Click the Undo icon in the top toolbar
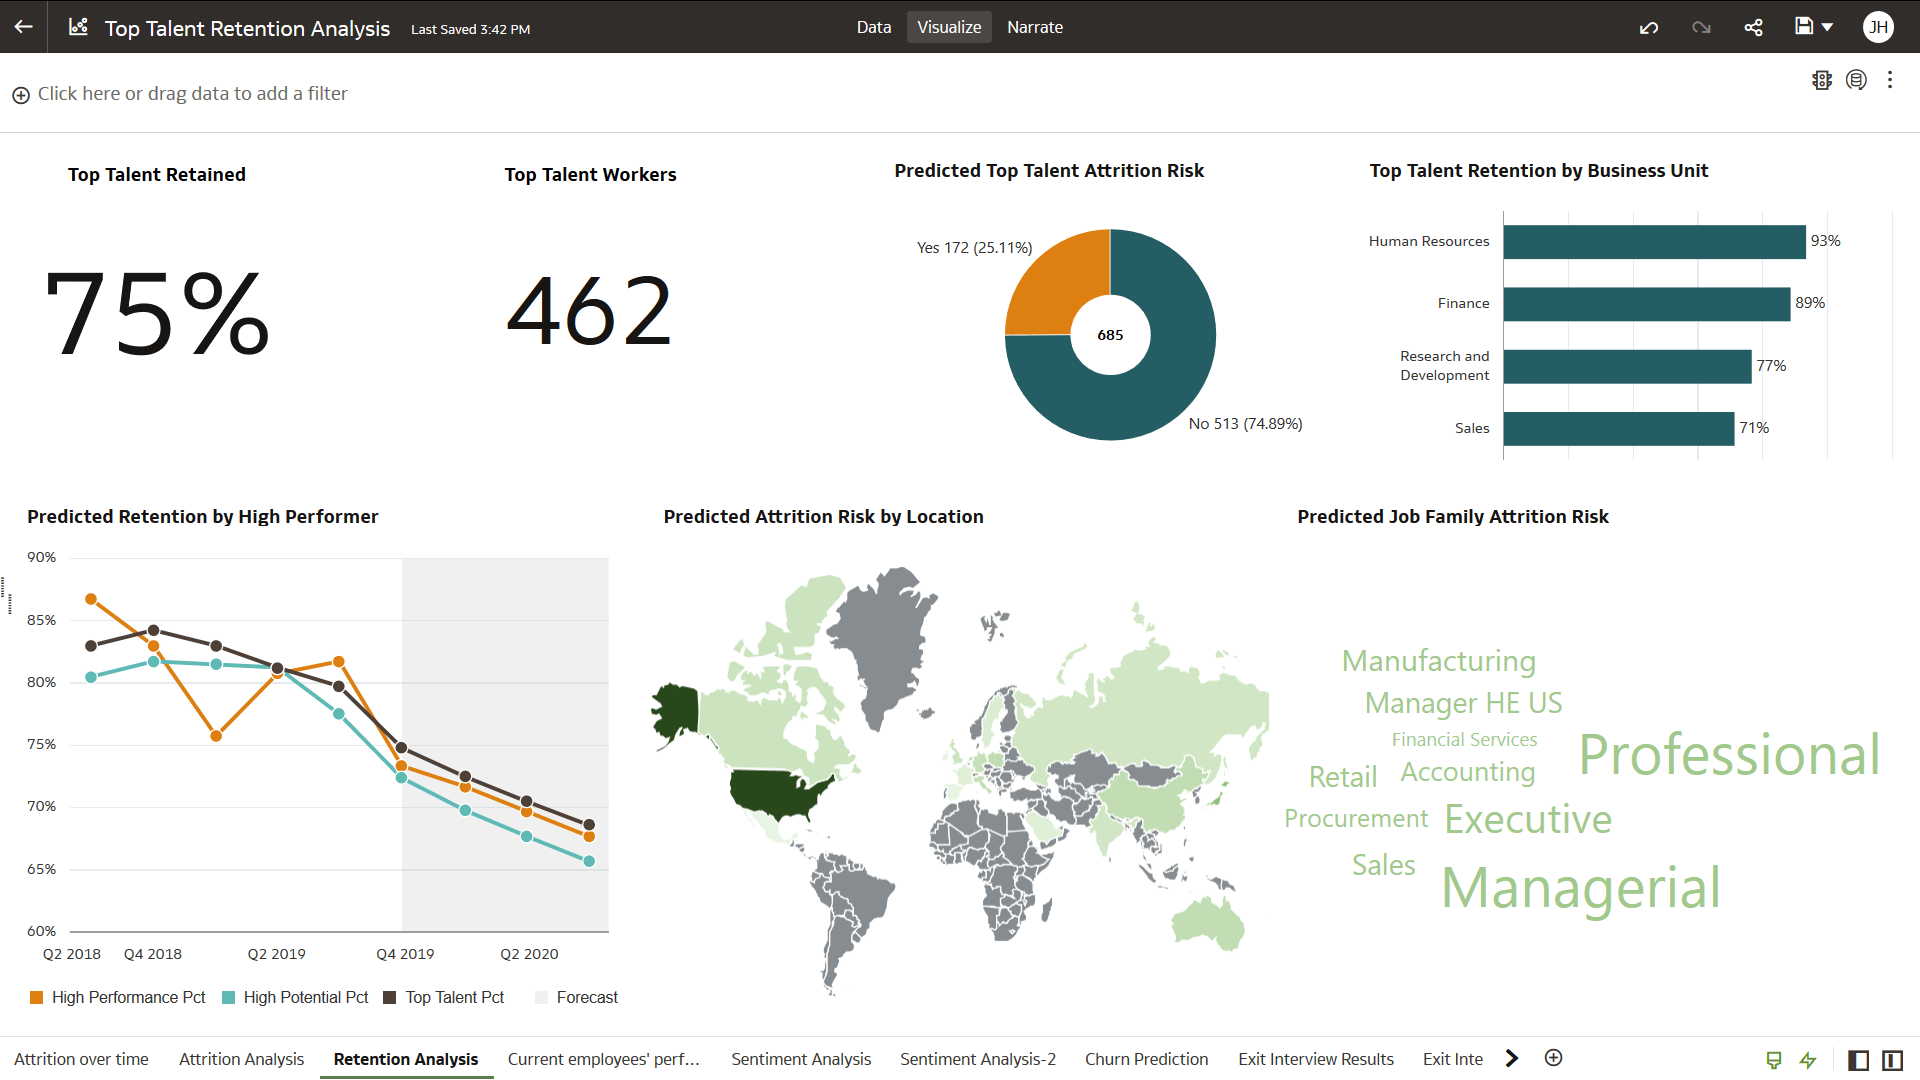This screenshot has width=1920, height=1080. pos(1648,27)
